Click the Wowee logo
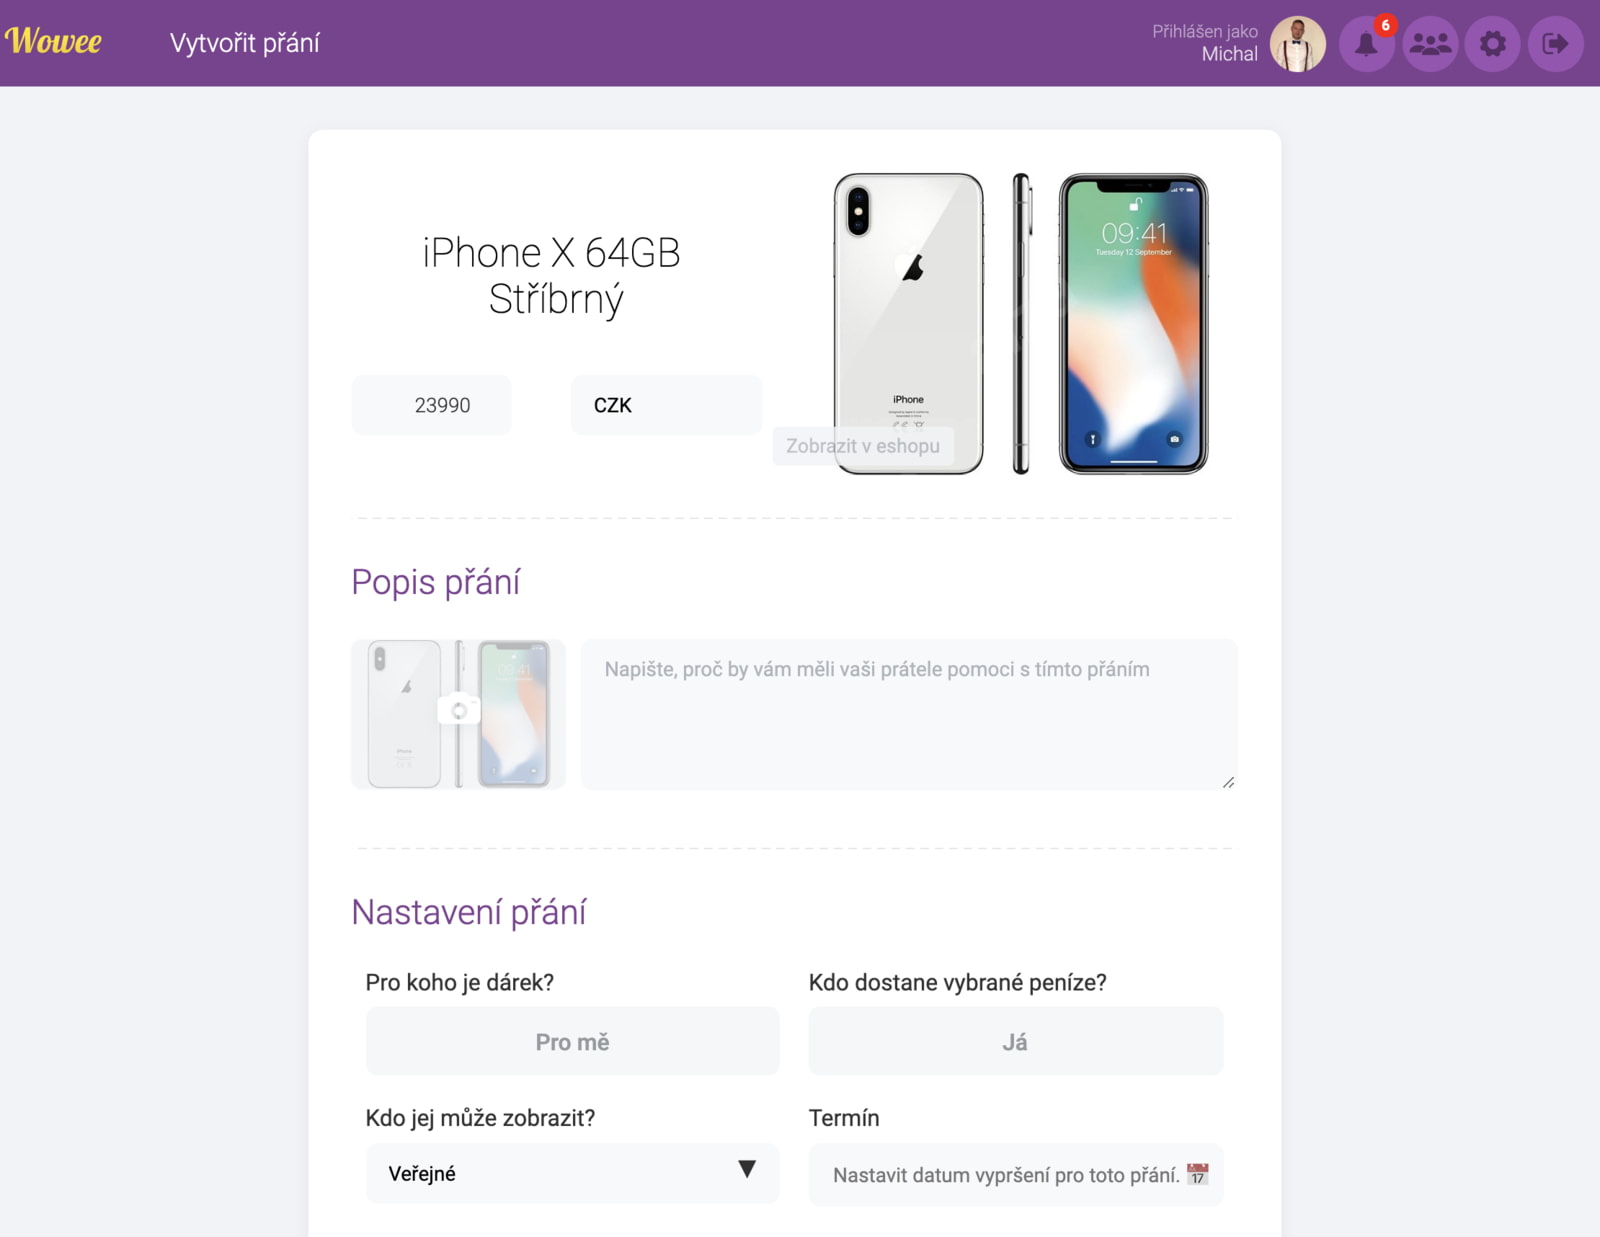Image resolution: width=1600 pixels, height=1237 pixels. 53,41
